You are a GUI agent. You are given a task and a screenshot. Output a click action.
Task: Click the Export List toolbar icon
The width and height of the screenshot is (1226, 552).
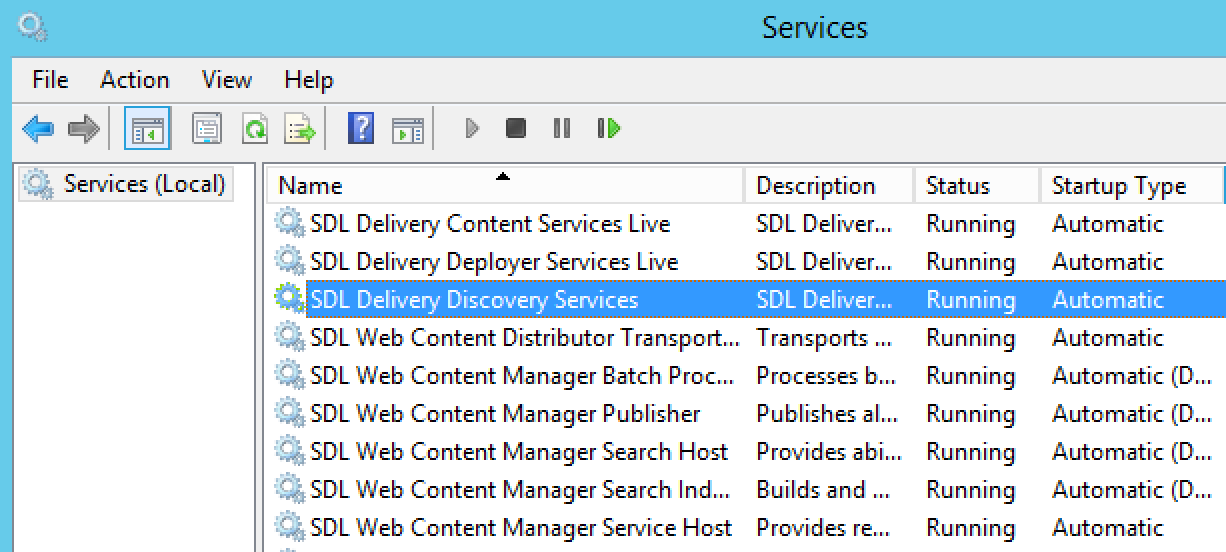pyautogui.click(x=300, y=129)
